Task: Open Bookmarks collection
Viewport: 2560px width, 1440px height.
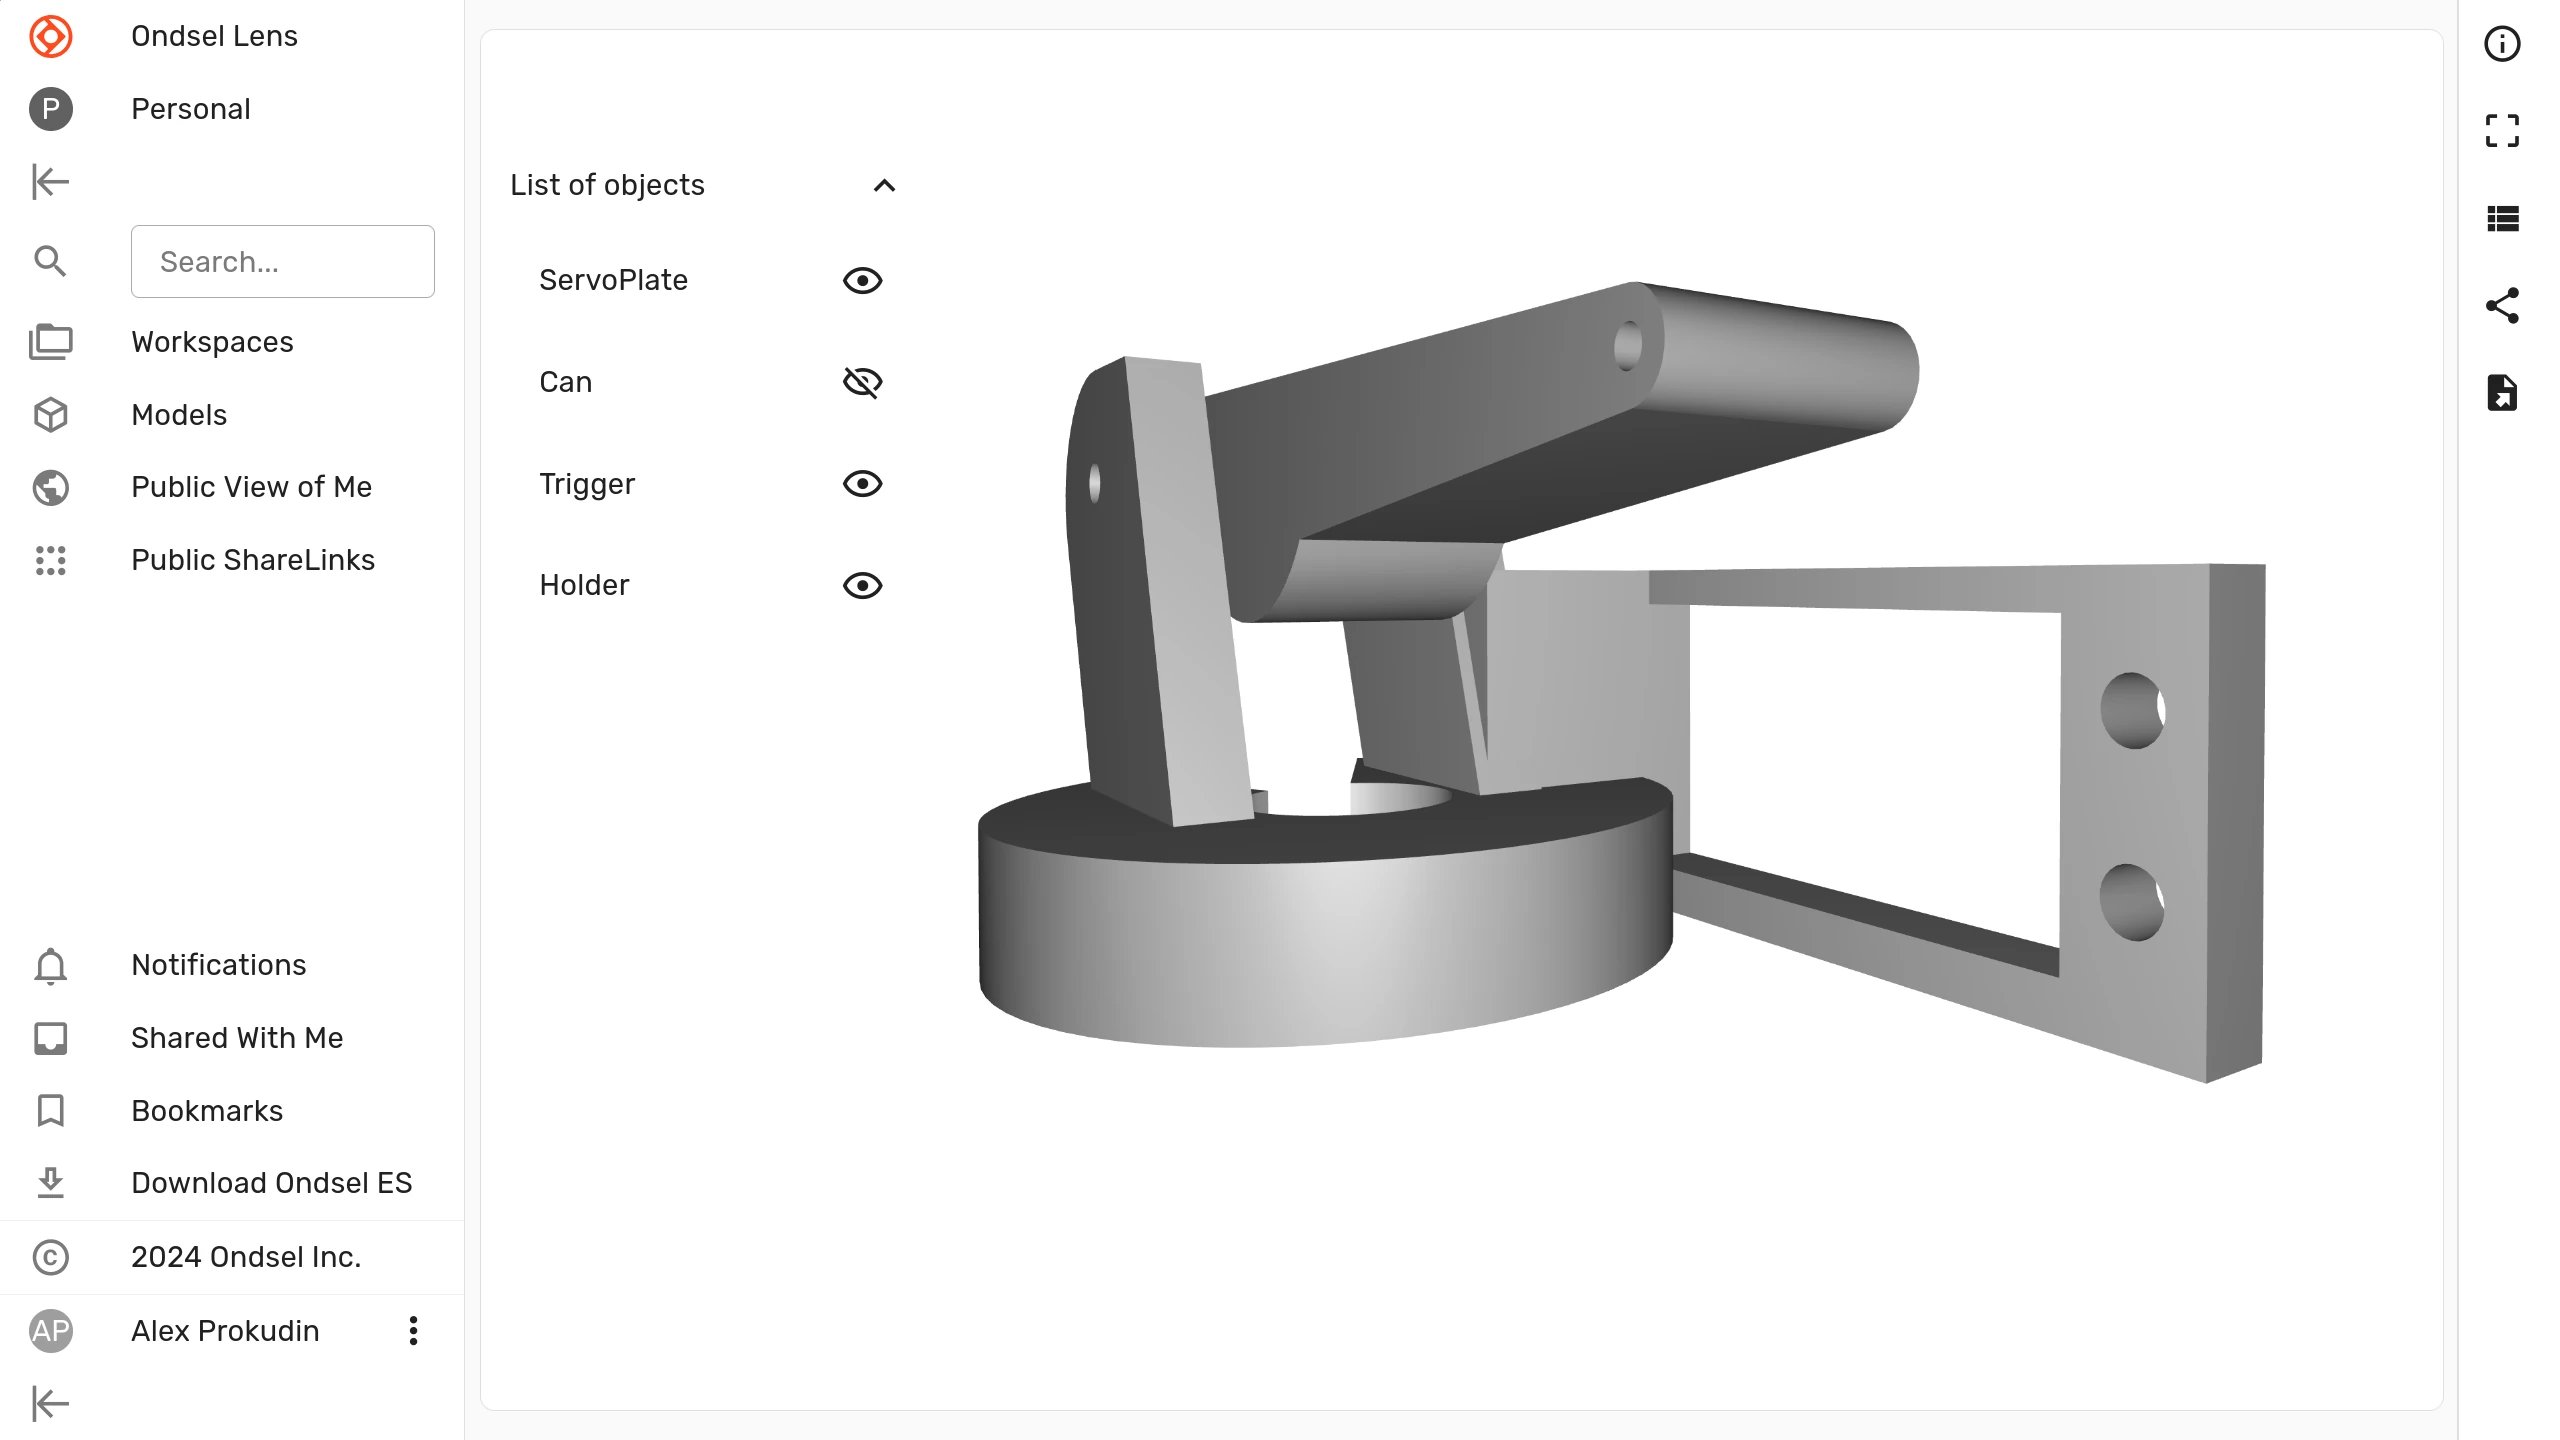Action: (x=207, y=1109)
